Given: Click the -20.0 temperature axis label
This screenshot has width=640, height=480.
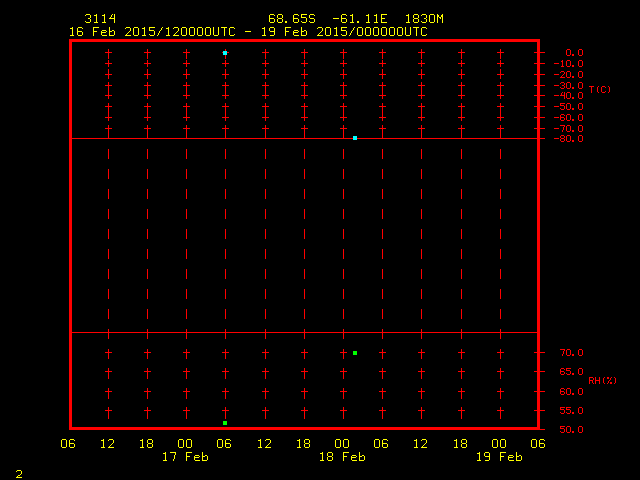Looking at the screenshot, I should 569,75.
